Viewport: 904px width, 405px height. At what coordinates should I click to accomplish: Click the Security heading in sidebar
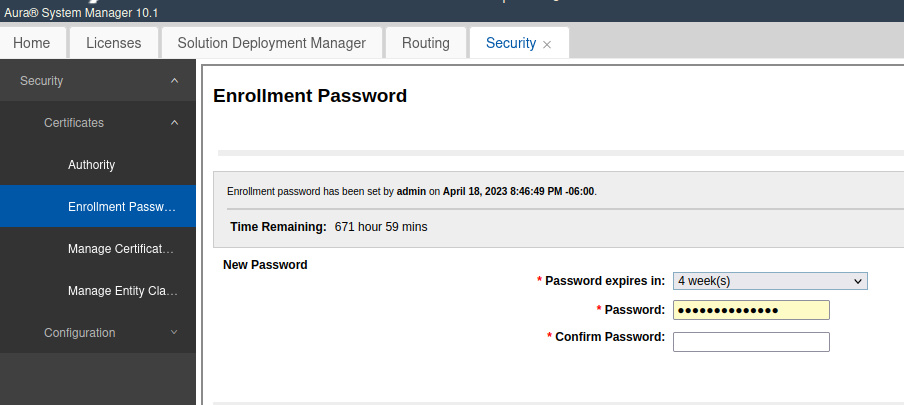click(42, 81)
